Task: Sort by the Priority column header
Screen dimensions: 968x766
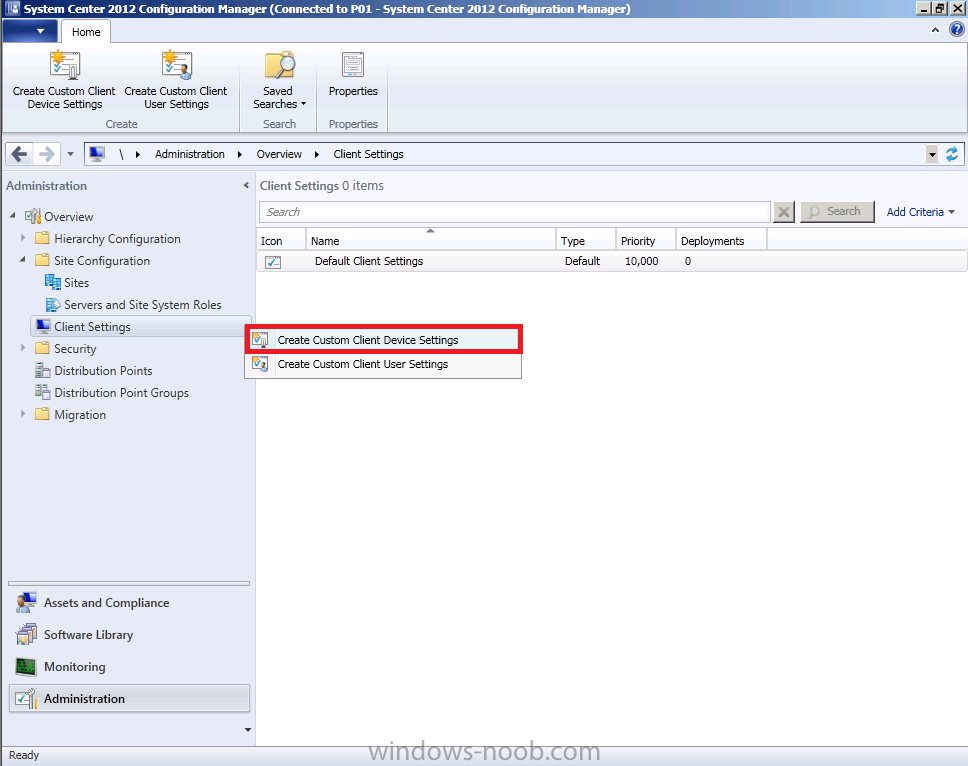Action: 646,240
